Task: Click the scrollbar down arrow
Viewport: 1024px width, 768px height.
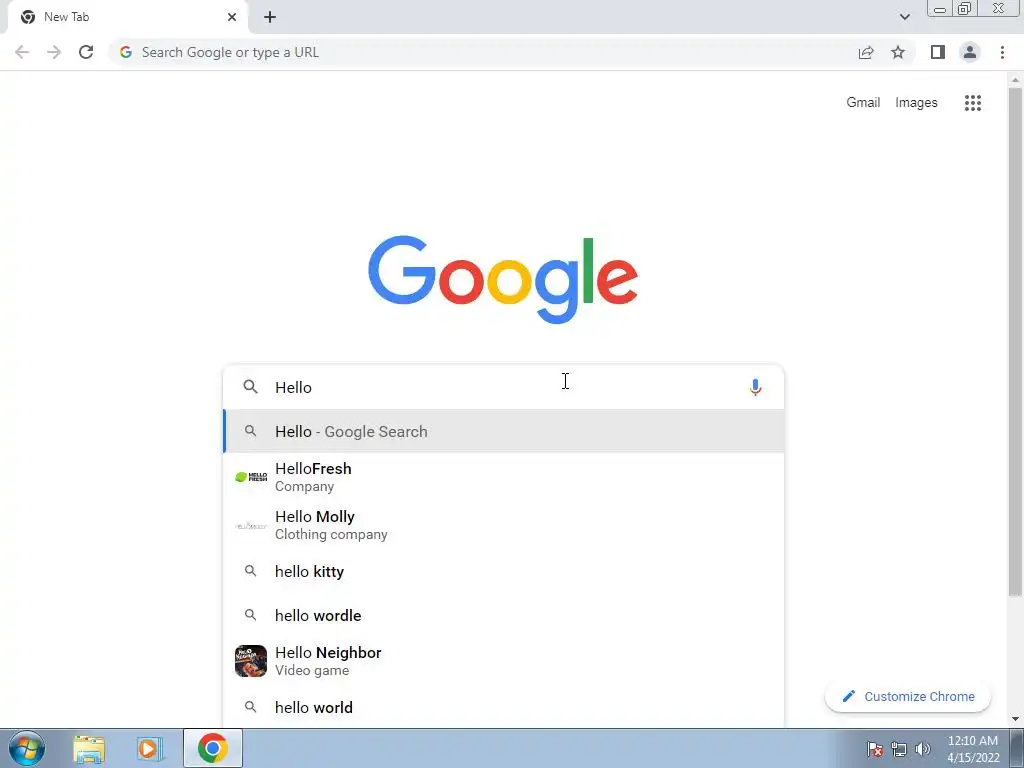Action: click(1015, 719)
